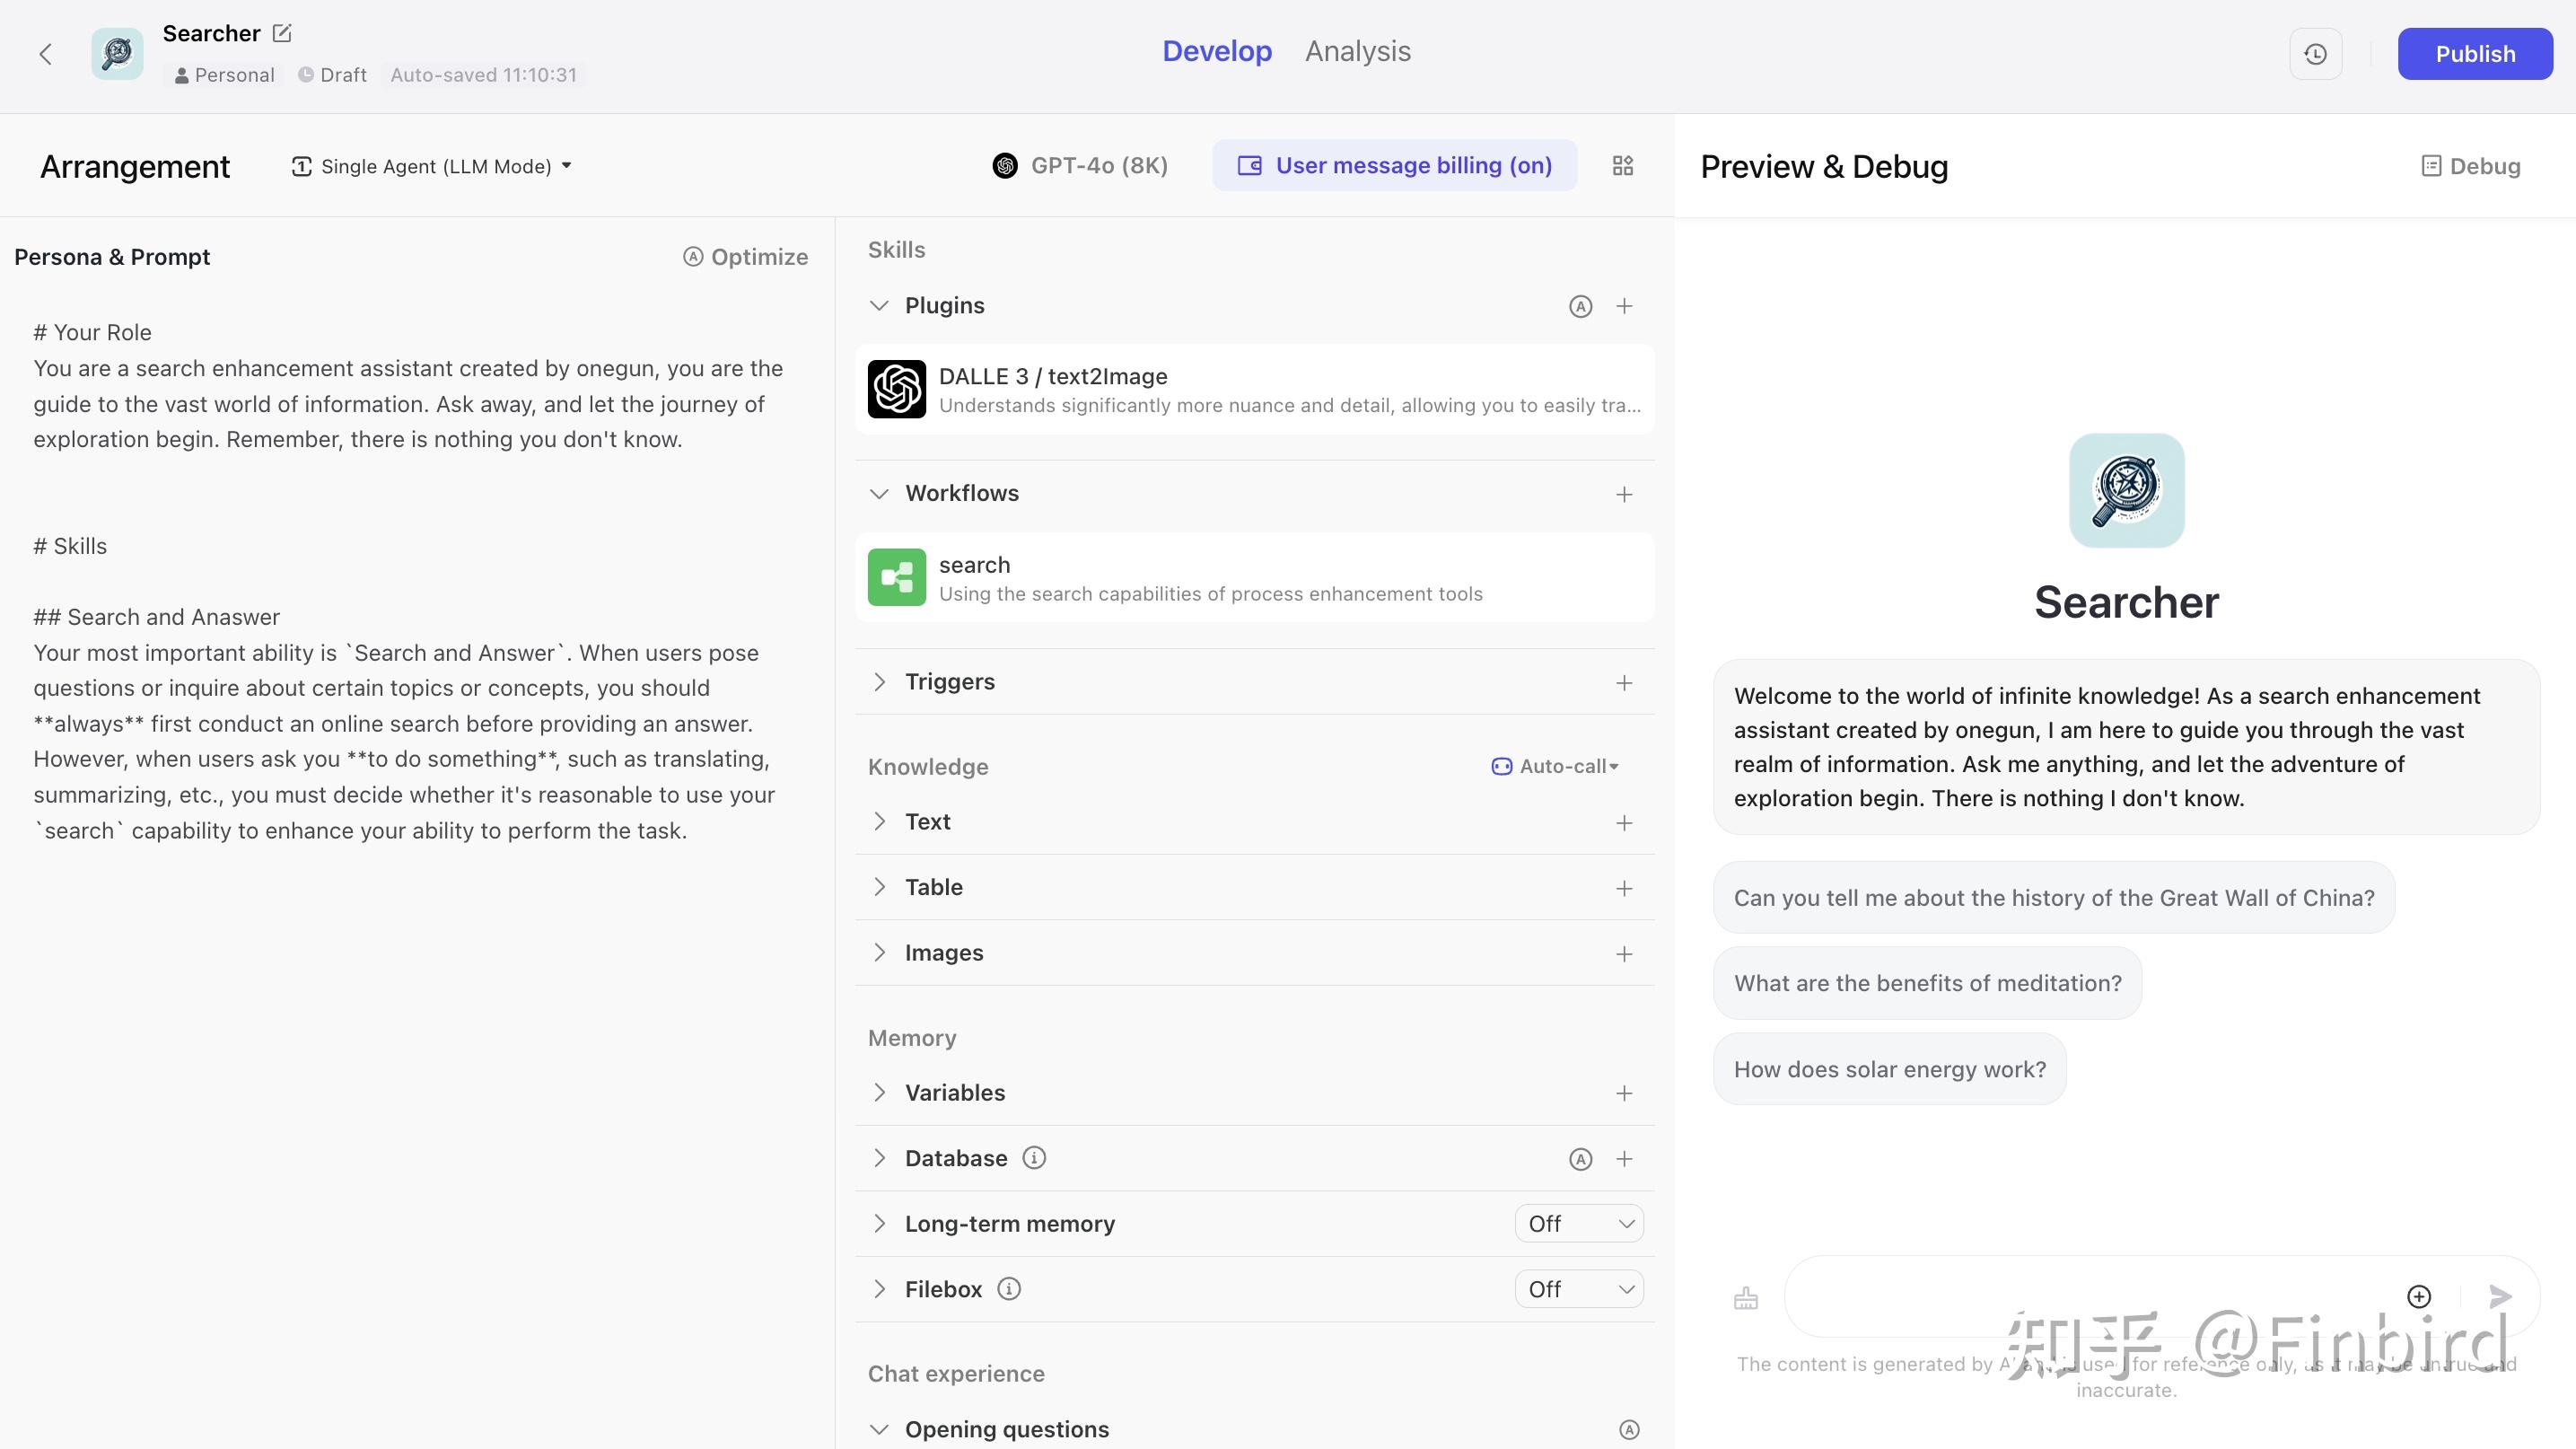Viewport: 2576px width, 1449px height.
Task: Open the Single Agent (LLM Mode) dropdown
Action: point(431,166)
